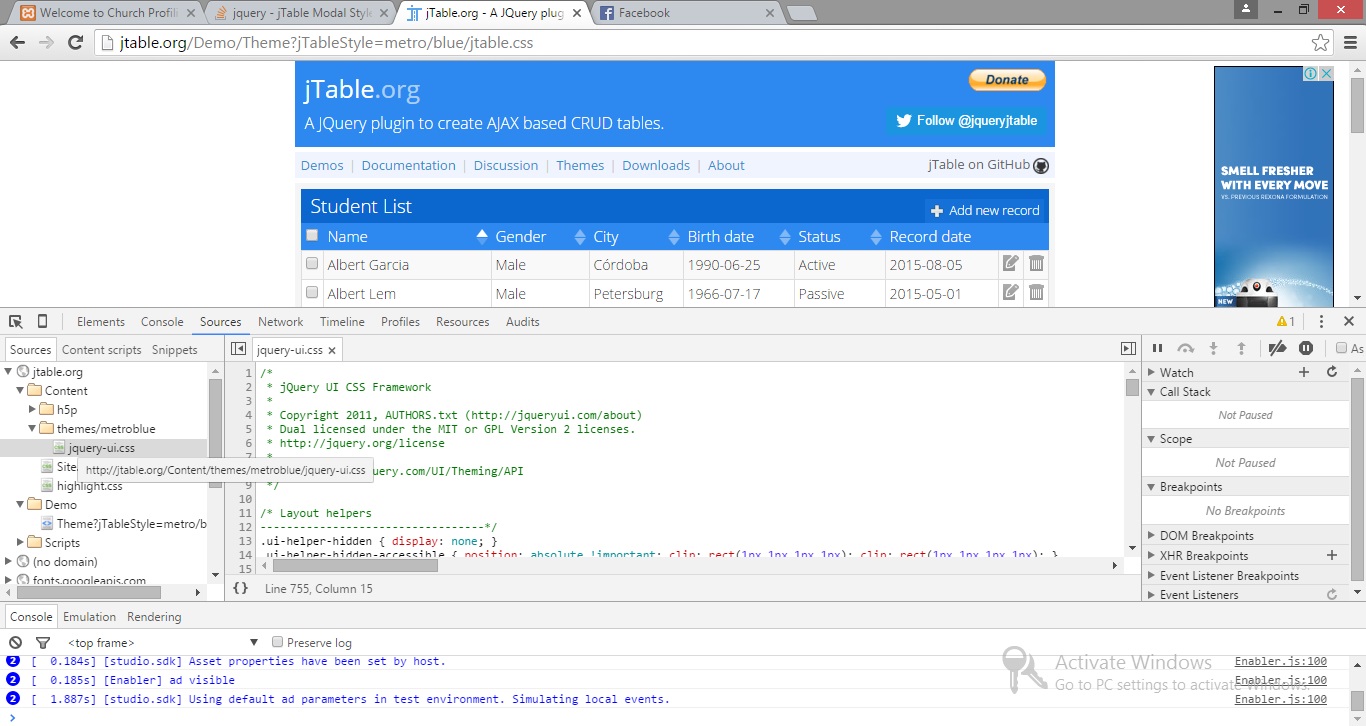Viewport: 1366px width, 726px height.
Task: Edit Albert Garcia's record with the pencil icon
Action: [x=1010, y=264]
